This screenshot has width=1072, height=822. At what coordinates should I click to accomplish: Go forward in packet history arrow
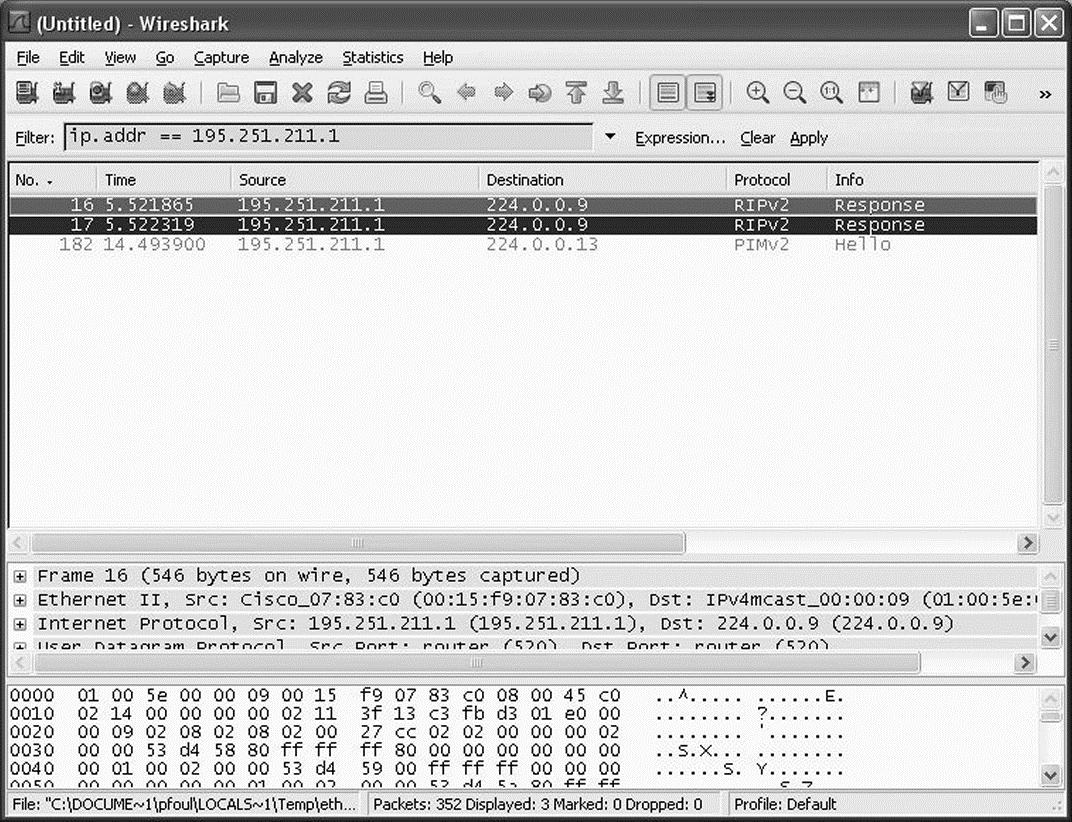(503, 92)
